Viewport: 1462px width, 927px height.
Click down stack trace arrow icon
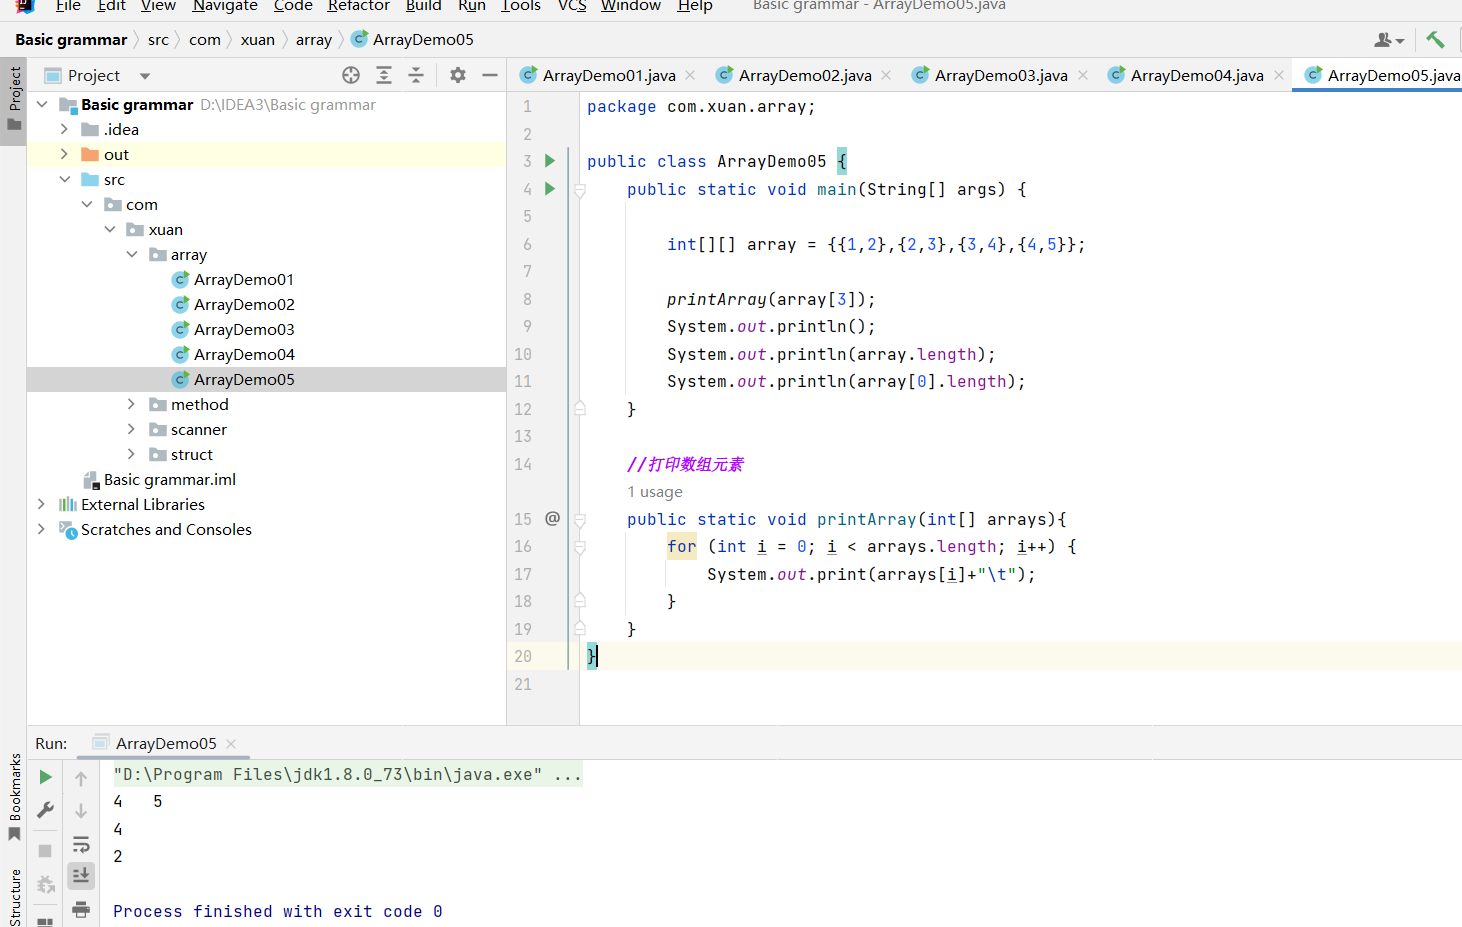point(81,811)
